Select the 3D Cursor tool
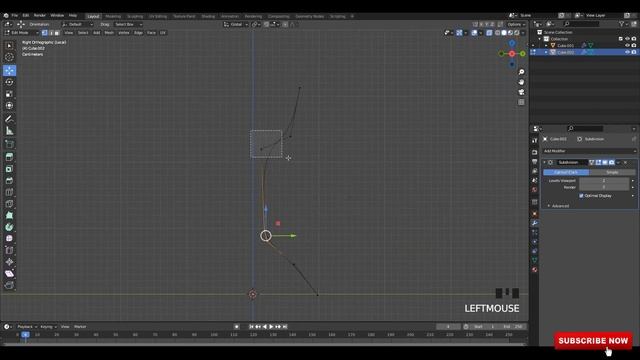The image size is (640, 360). (9, 58)
